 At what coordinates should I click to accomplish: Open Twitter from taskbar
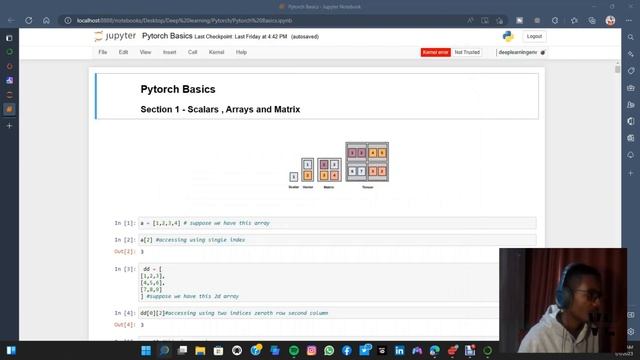tap(364, 350)
